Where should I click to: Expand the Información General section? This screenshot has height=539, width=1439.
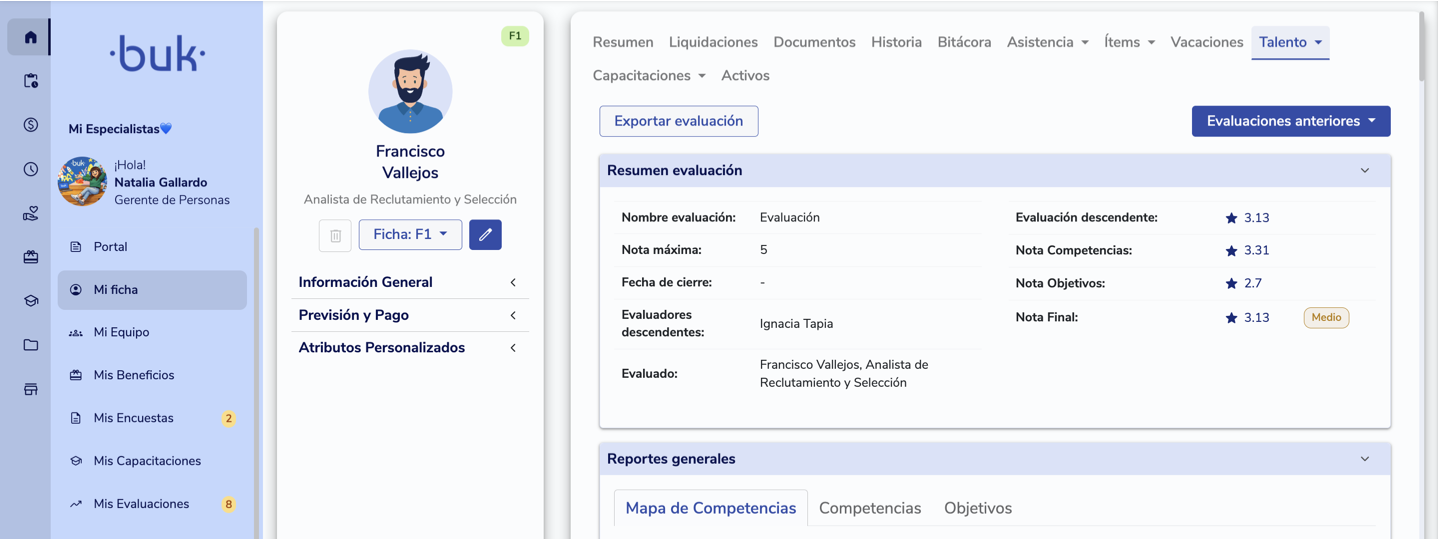pyautogui.click(x=410, y=282)
